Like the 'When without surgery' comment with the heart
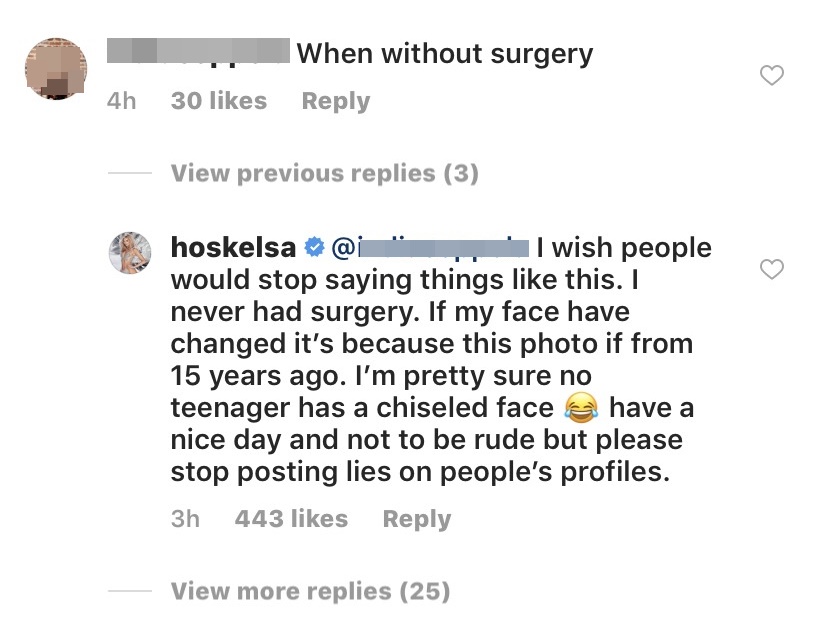Screen dimensions: 828x620 click(771, 75)
